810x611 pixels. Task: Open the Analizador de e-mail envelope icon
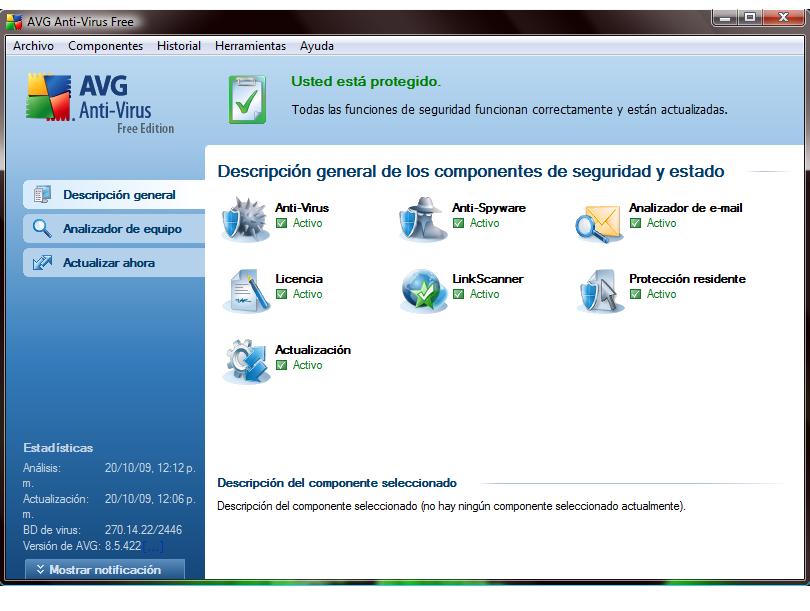599,223
